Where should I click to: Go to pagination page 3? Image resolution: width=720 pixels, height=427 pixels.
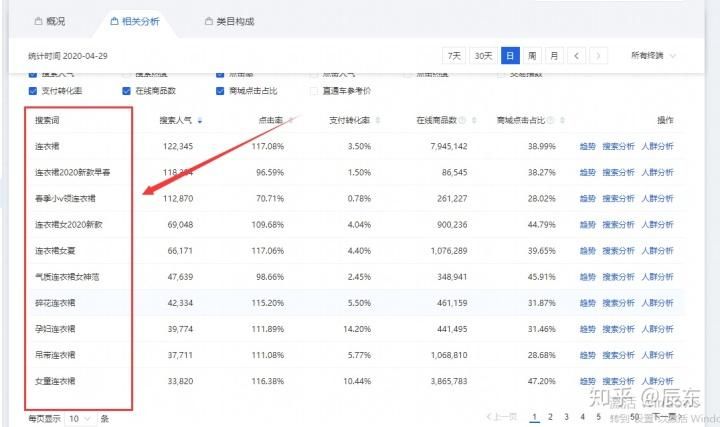[566, 417]
